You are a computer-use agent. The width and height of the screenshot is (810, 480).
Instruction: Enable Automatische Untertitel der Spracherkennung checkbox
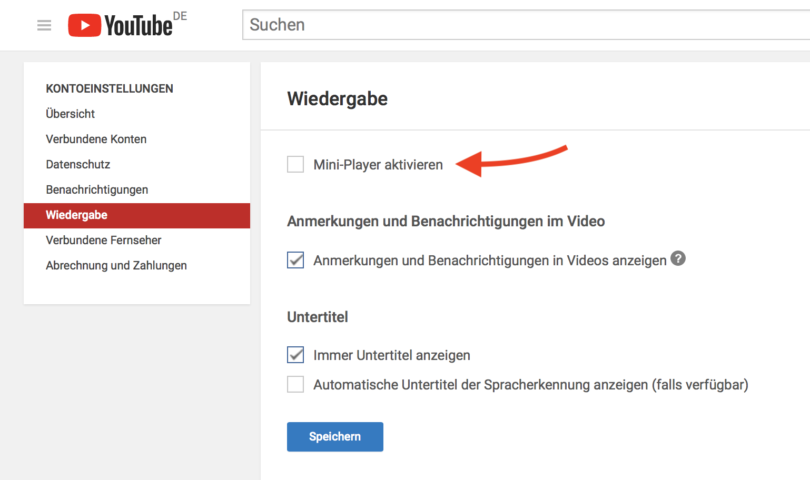tap(295, 384)
